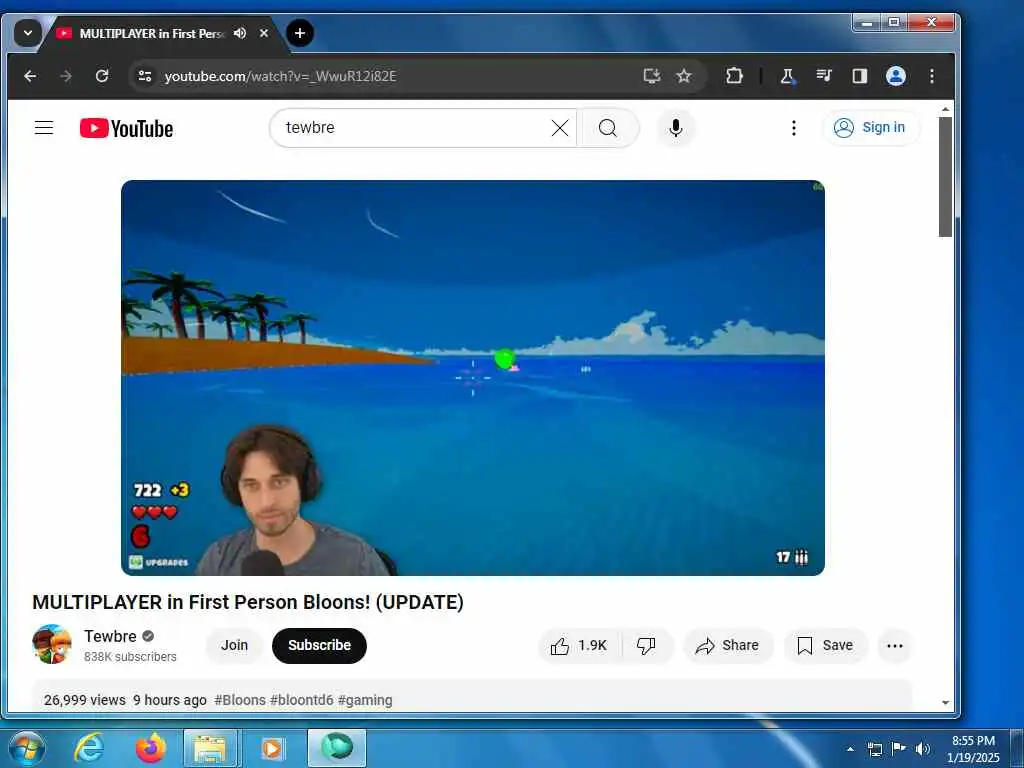Viewport: 1024px width, 768px height.
Task: Open the Tewbre channel name link
Action: tap(110, 636)
